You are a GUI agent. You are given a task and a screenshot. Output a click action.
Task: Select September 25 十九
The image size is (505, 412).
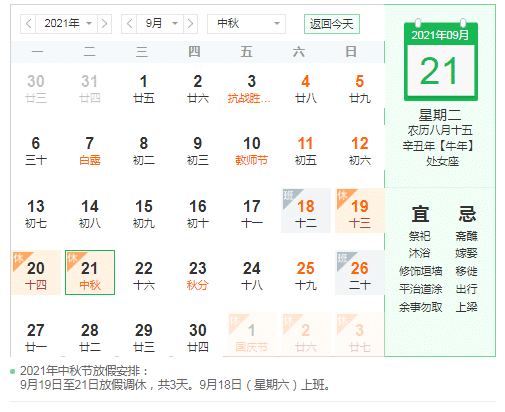tap(306, 275)
